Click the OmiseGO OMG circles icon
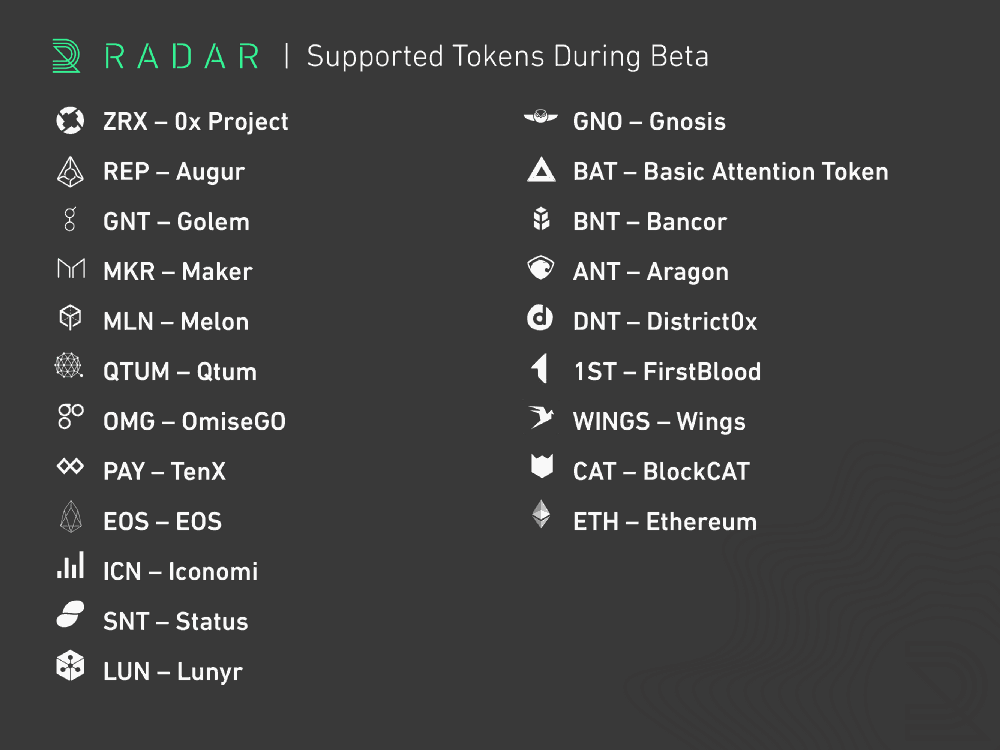This screenshot has width=1000, height=750. [71, 416]
